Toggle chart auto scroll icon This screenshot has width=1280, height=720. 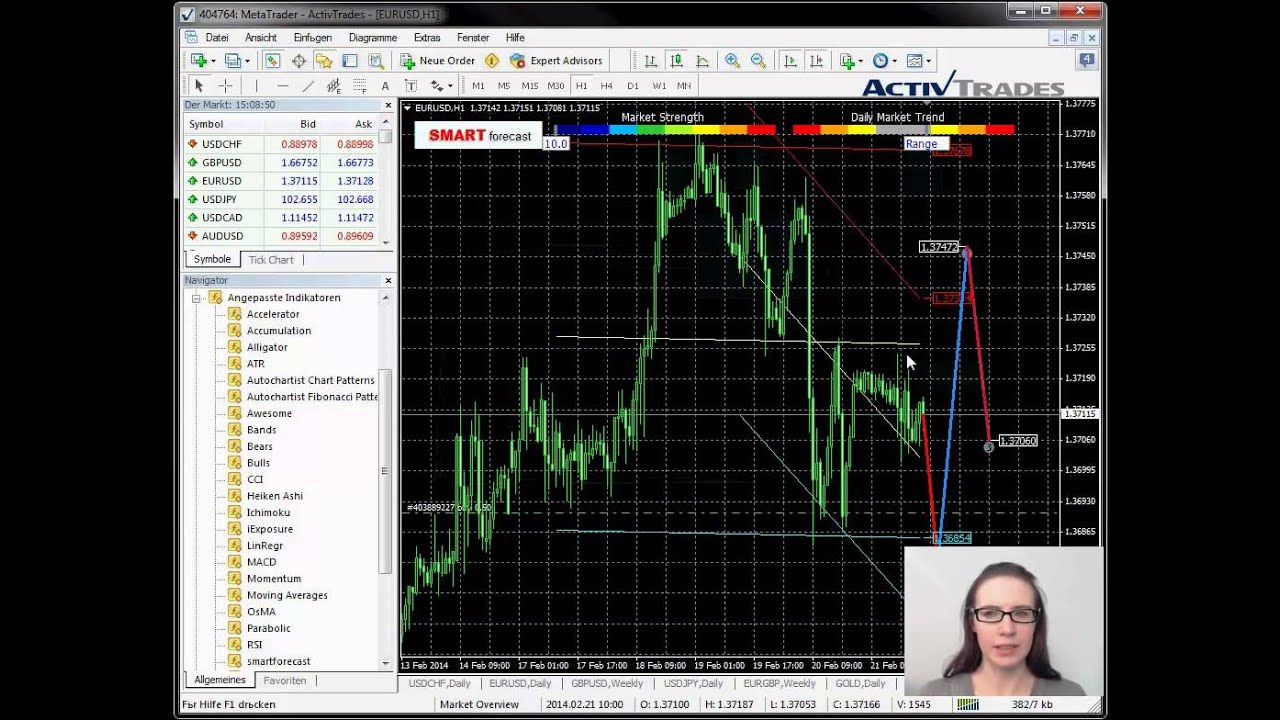790,61
